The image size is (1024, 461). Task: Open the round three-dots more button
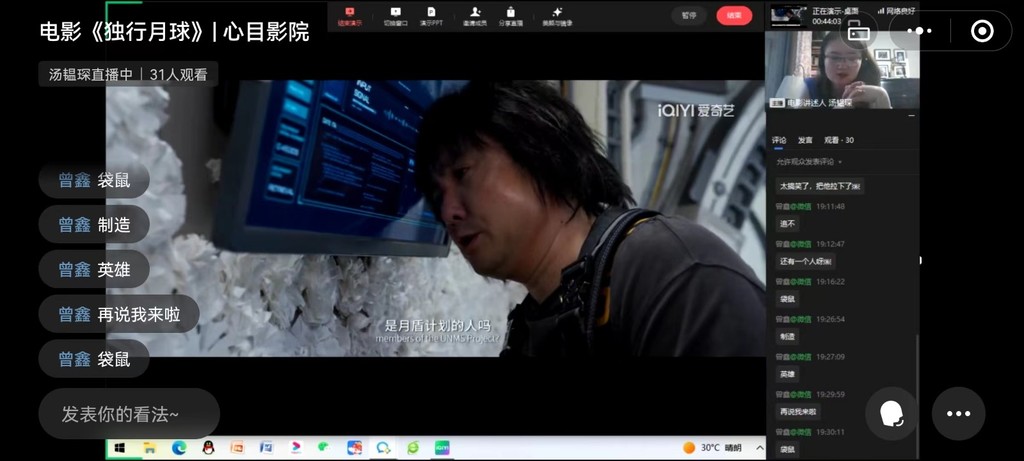pyautogui.click(x=958, y=413)
